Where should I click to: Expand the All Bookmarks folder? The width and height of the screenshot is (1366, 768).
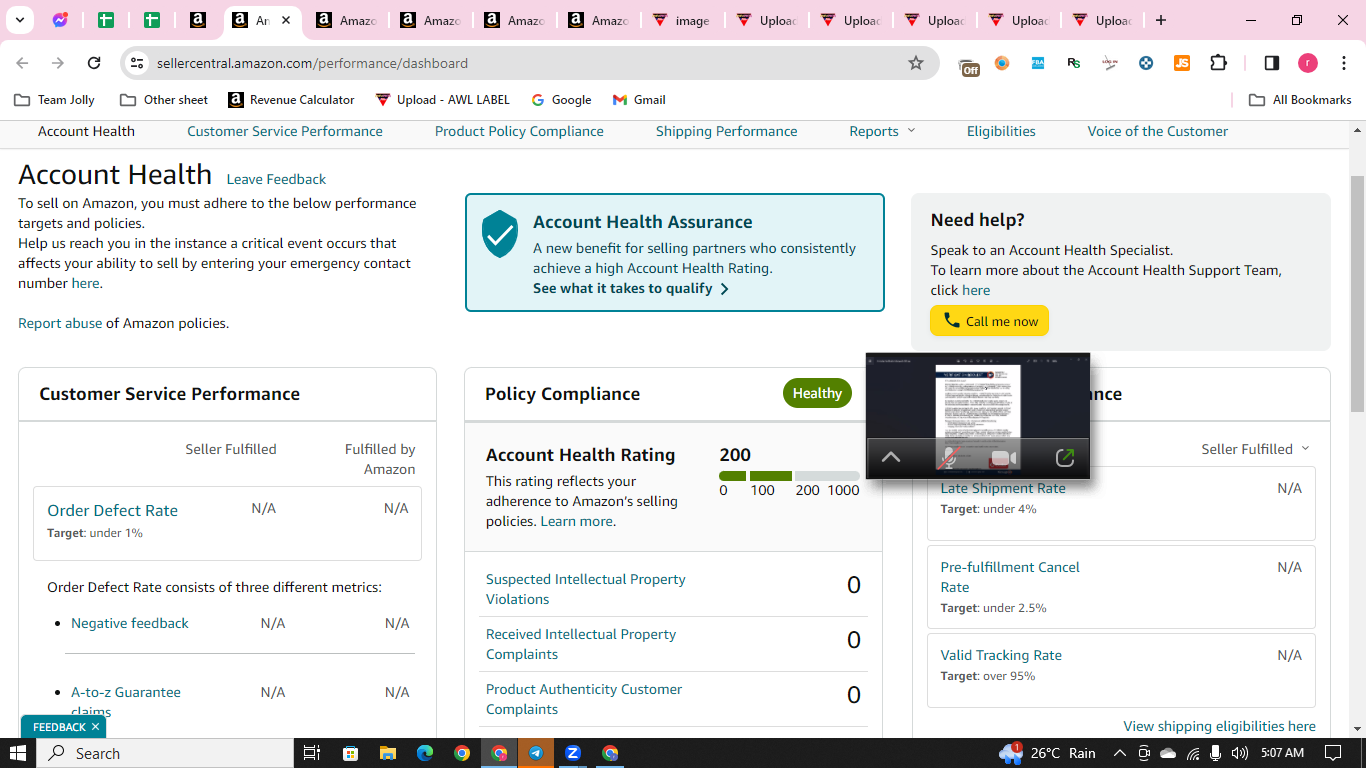(1300, 100)
